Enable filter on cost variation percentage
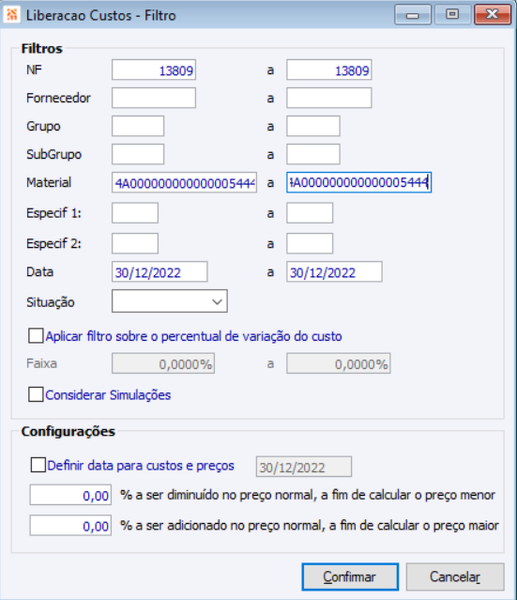This screenshot has width=517, height=600. pos(36,336)
